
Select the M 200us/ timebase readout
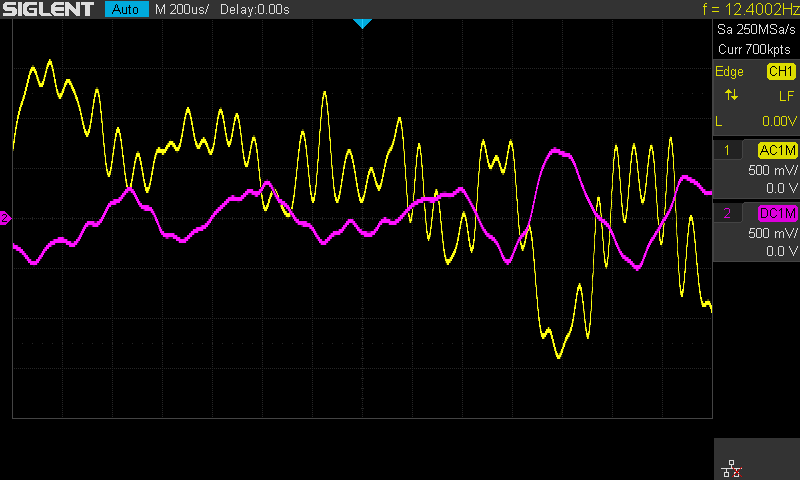click(x=182, y=9)
